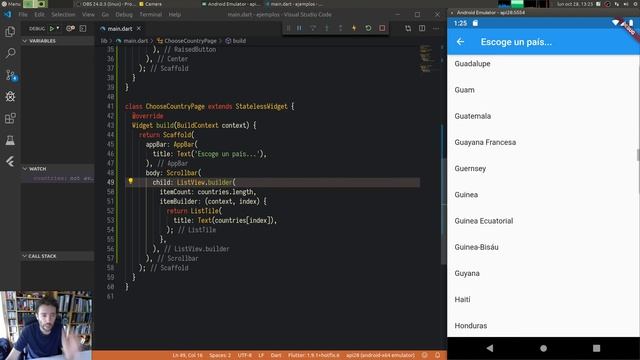
Task: Grab the debug toolbar drag handle
Action: coord(288,28)
